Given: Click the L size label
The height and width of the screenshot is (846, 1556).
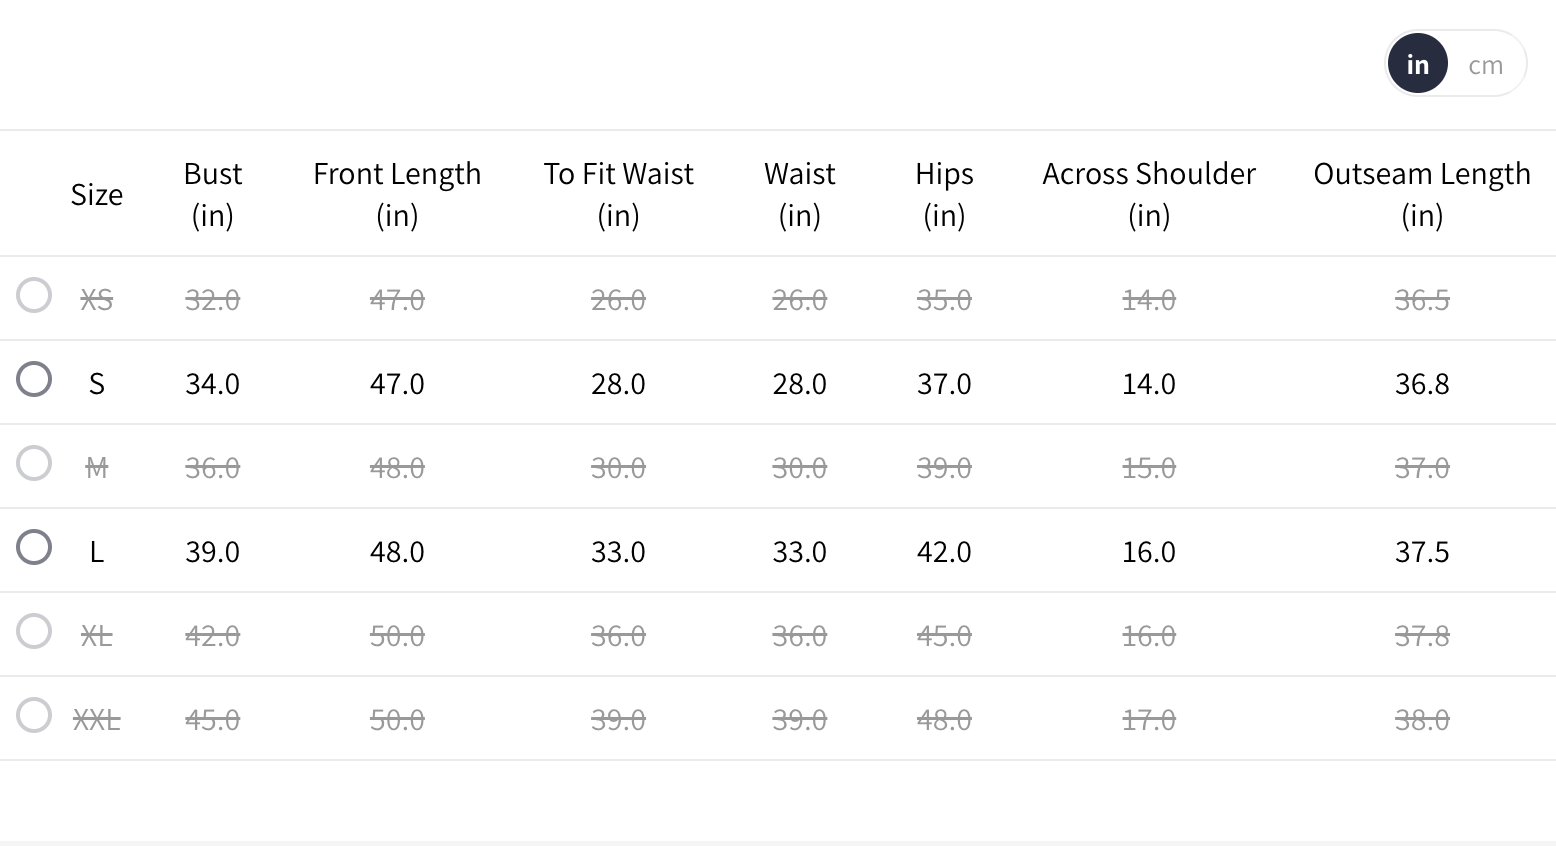Looking at the screenshot, I should (97, 552).
